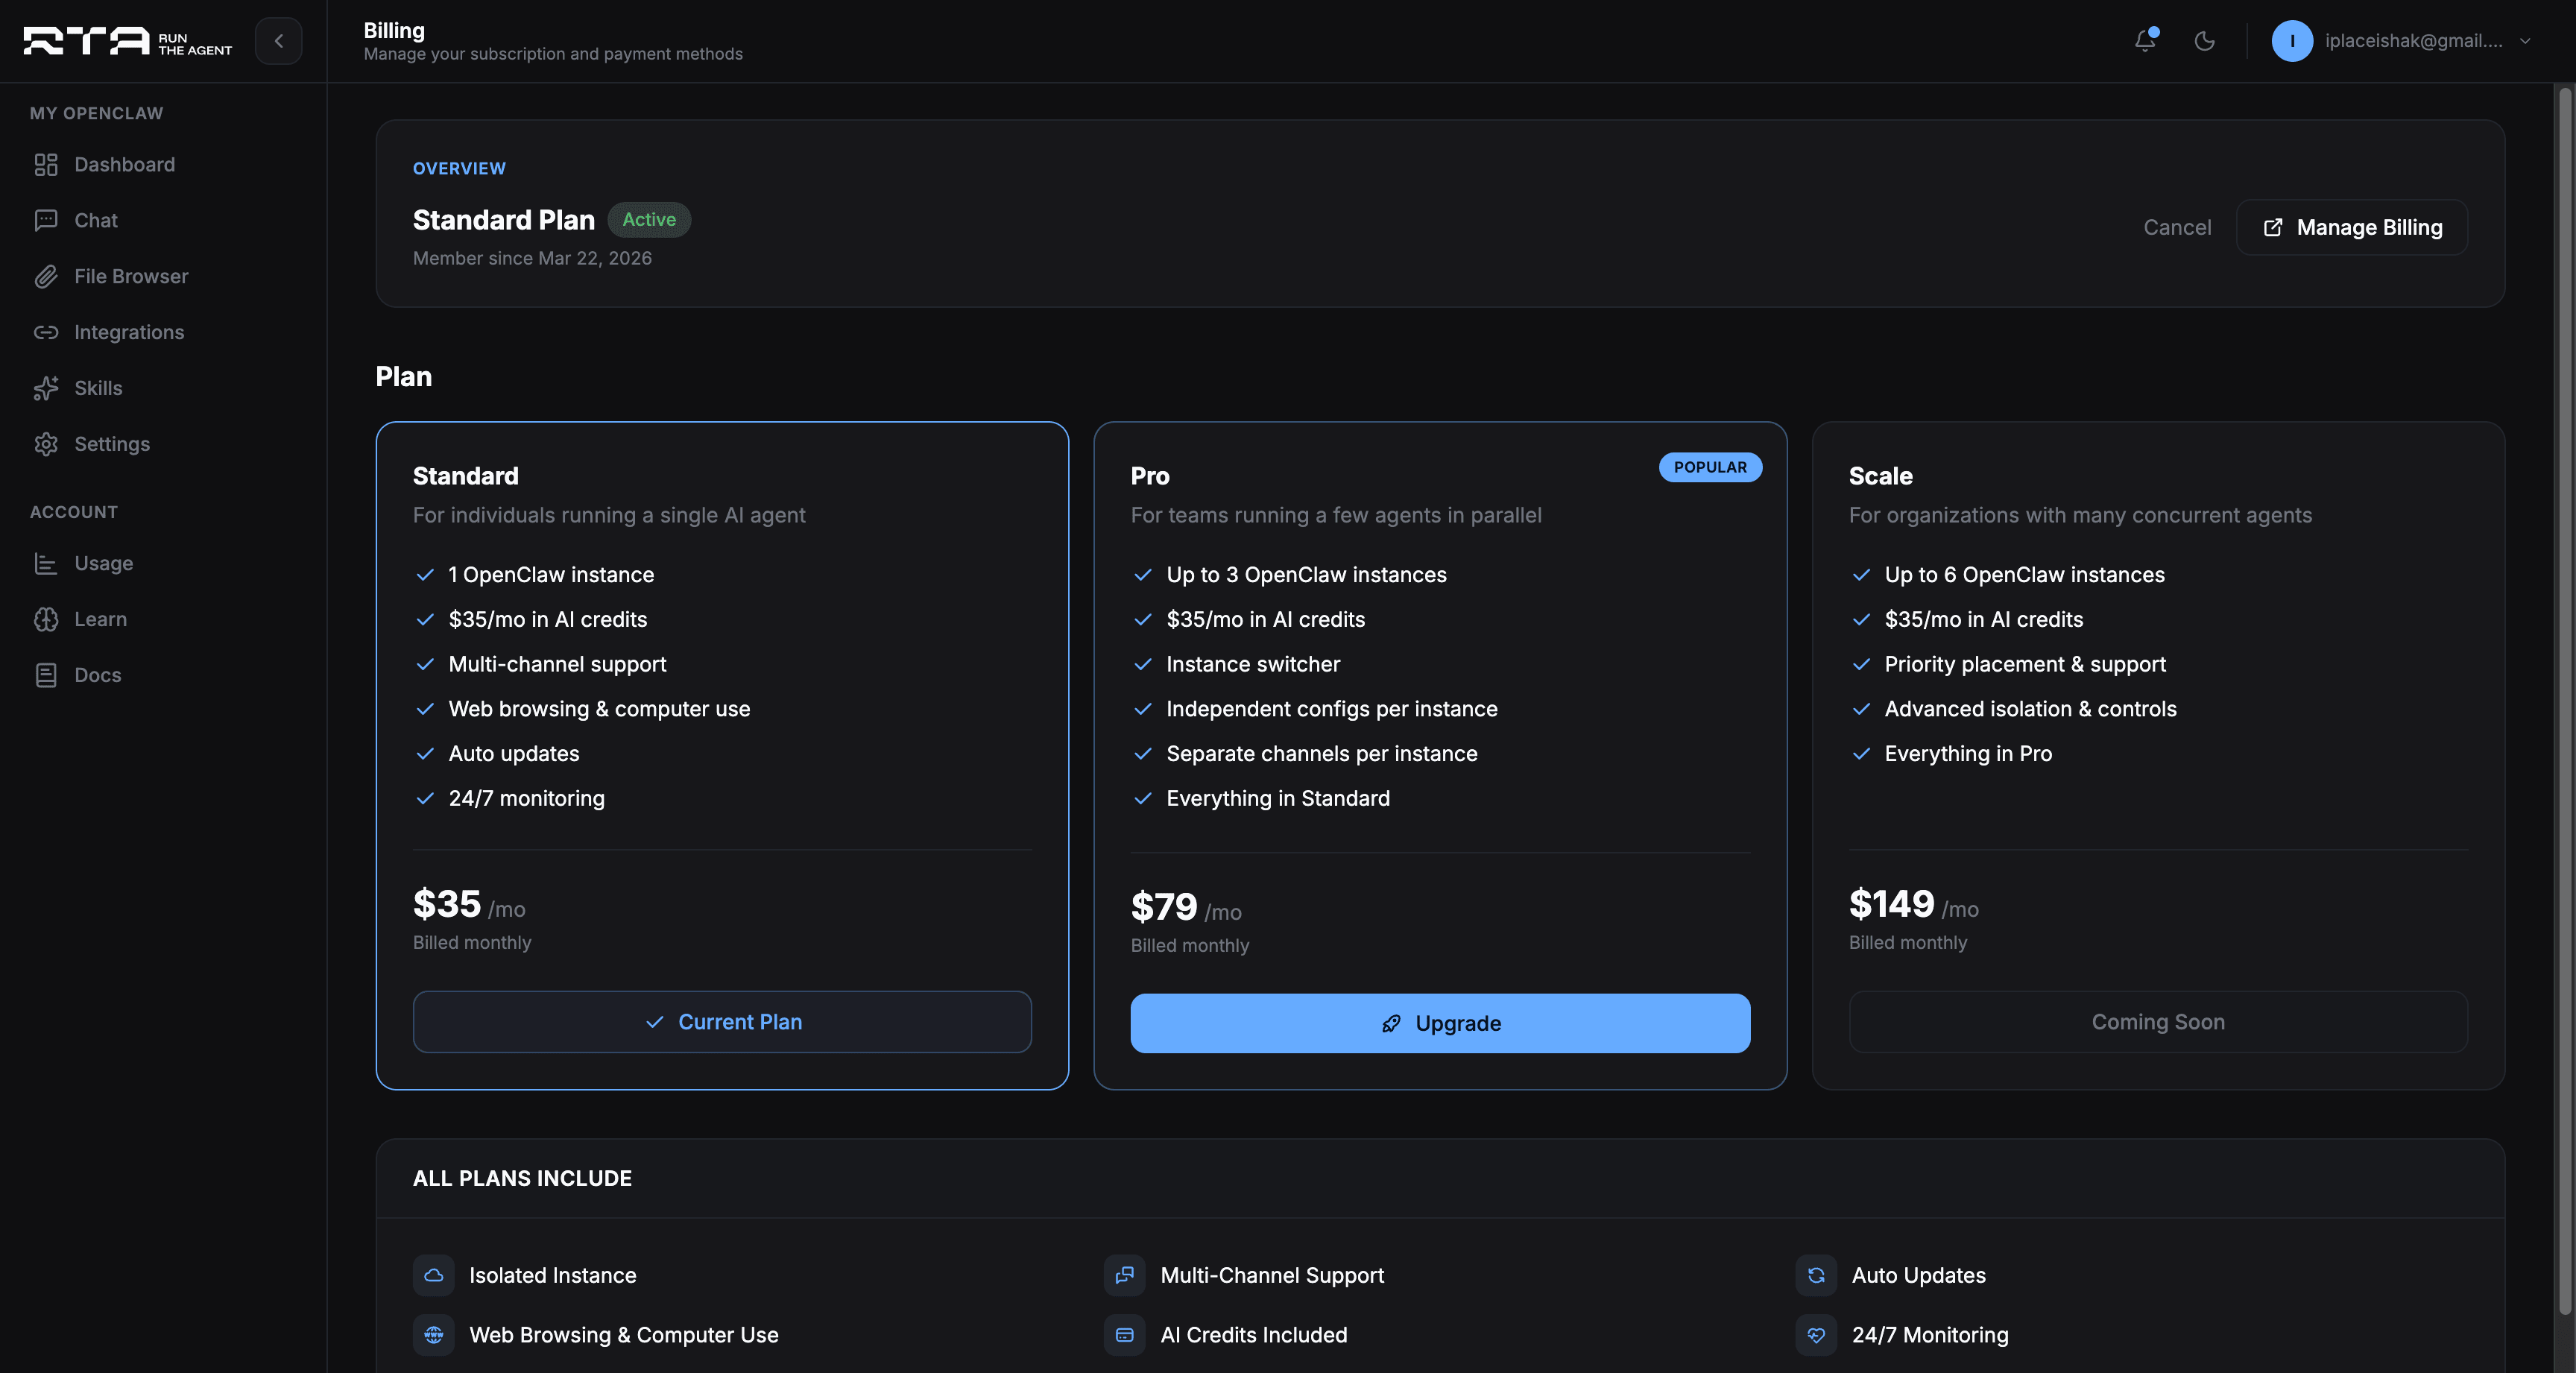Click the Usage chart icon
The height and width of the screenshot is (1373, 2576).
pos(46,564)
